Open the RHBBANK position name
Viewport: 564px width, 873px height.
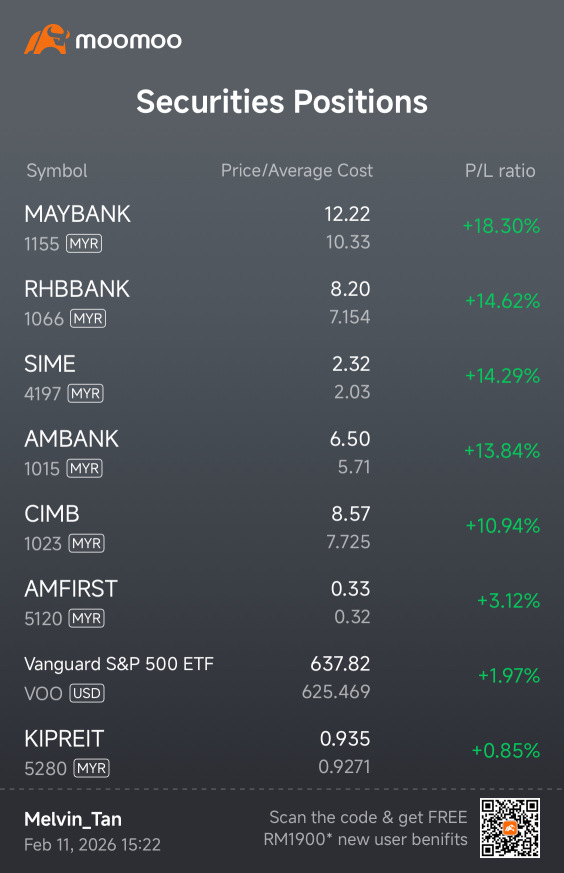pyautogui.click(x=77, y=289)
